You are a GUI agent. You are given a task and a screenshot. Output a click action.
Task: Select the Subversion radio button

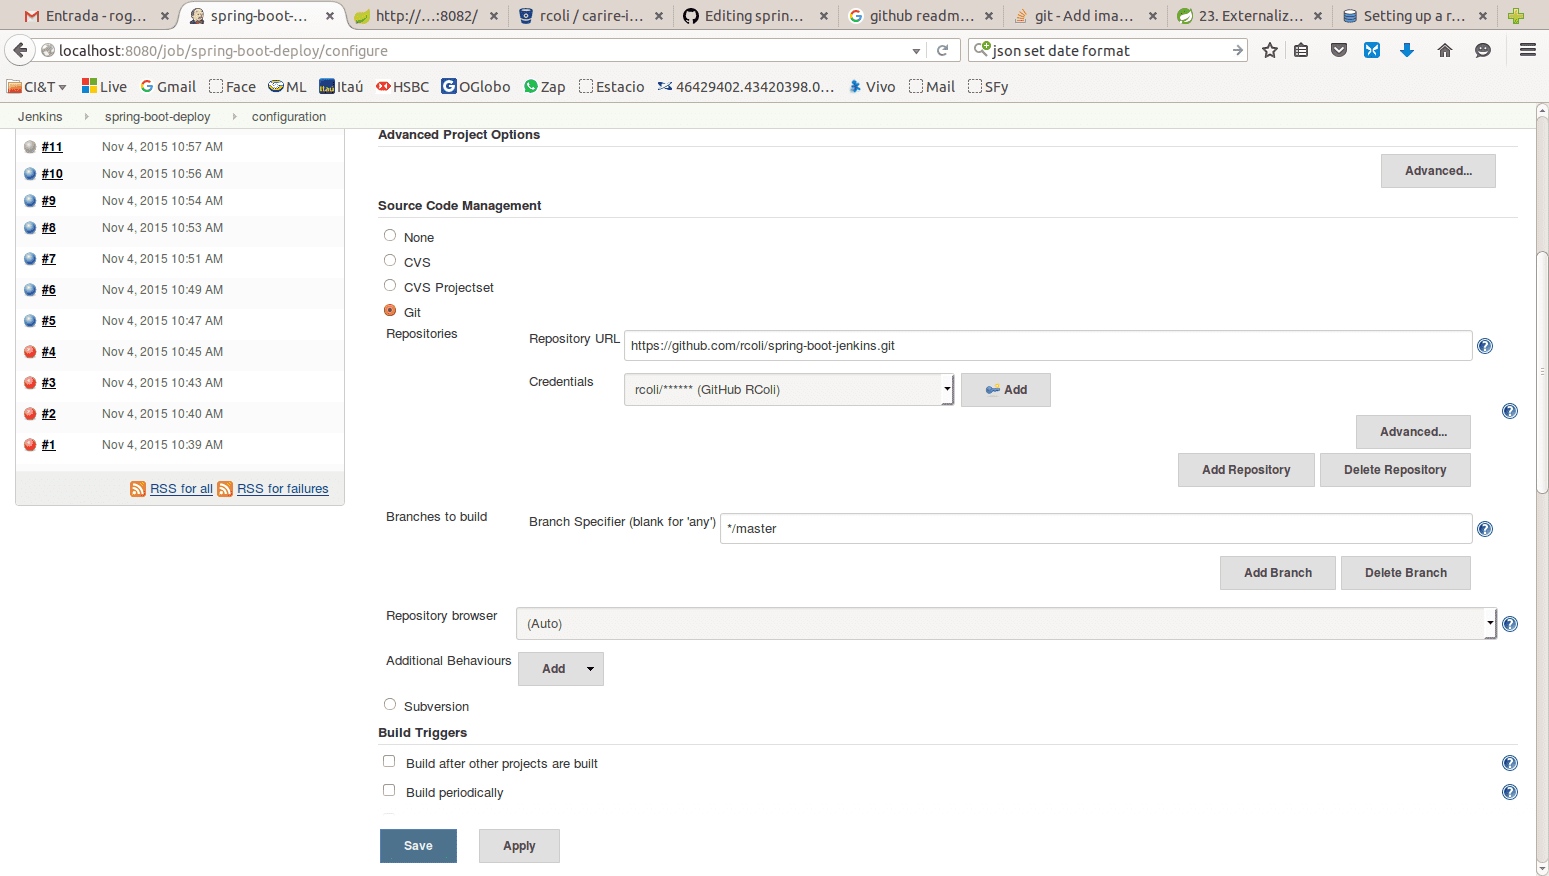pos(390,704)
